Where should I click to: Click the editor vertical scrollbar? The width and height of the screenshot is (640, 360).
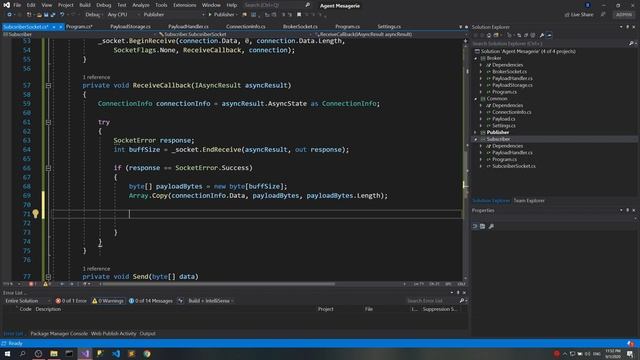coord(465,159)
